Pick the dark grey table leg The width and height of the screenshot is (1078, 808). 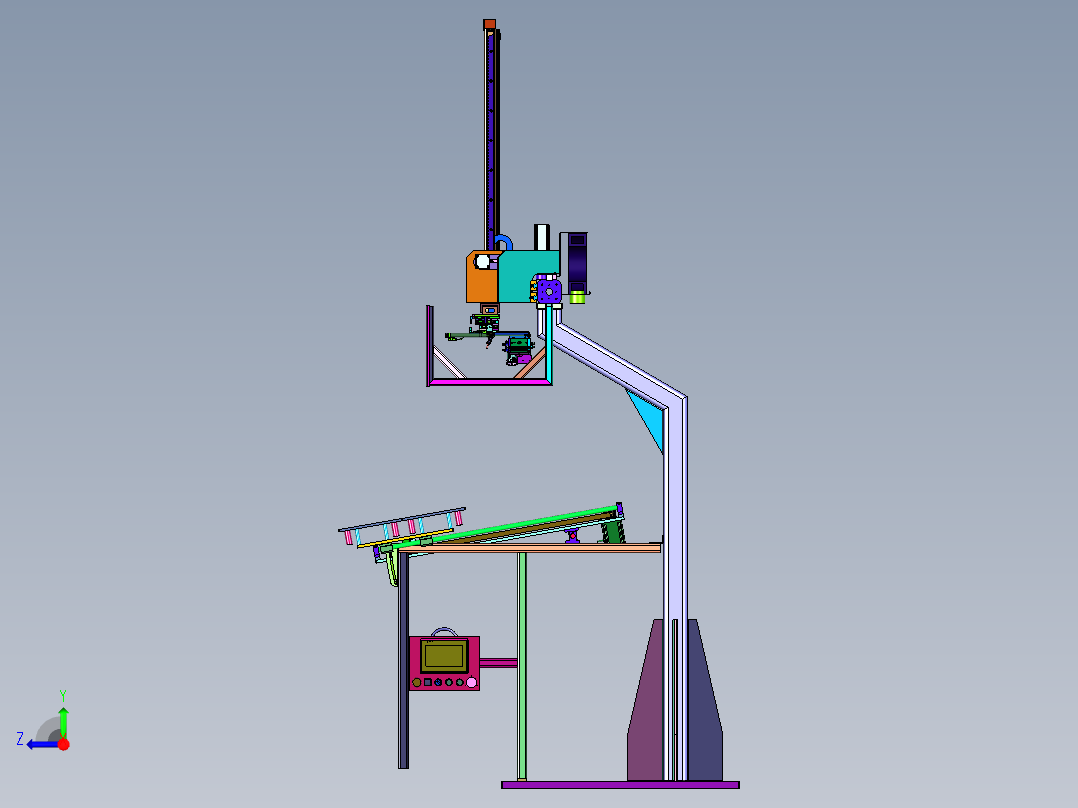[404, 659]
